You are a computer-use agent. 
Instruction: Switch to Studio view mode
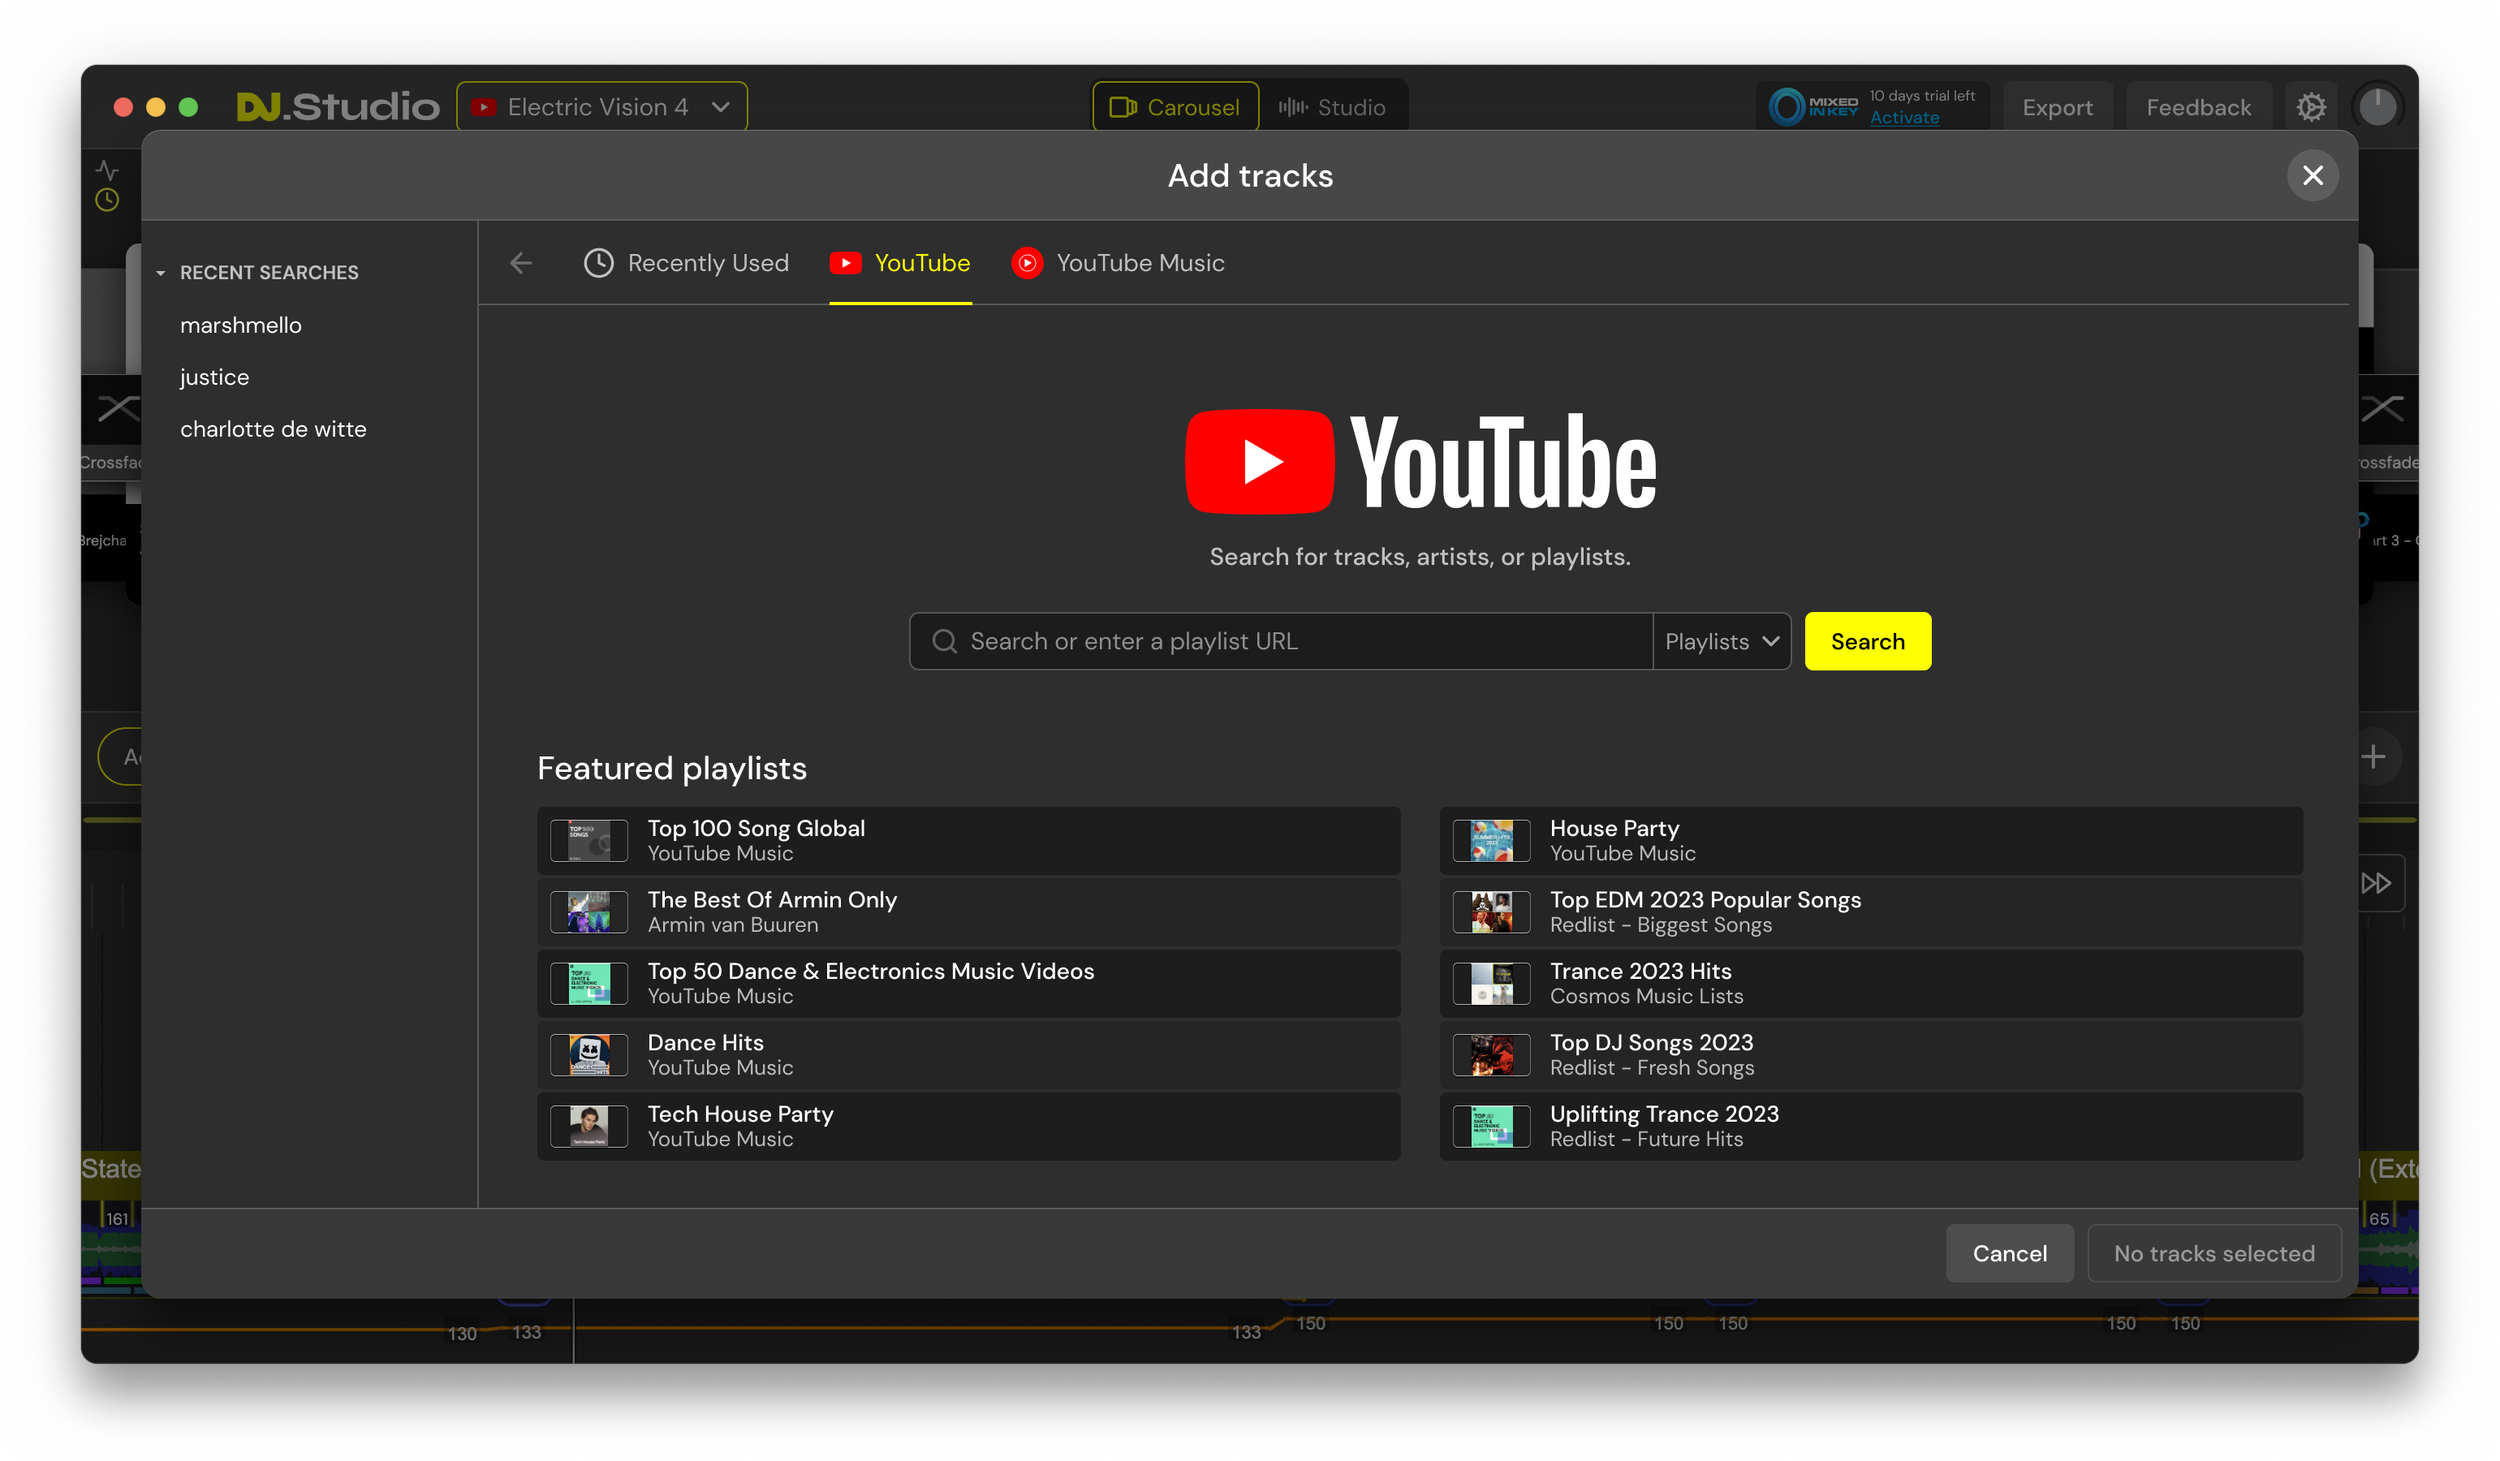coord(1332,107)
